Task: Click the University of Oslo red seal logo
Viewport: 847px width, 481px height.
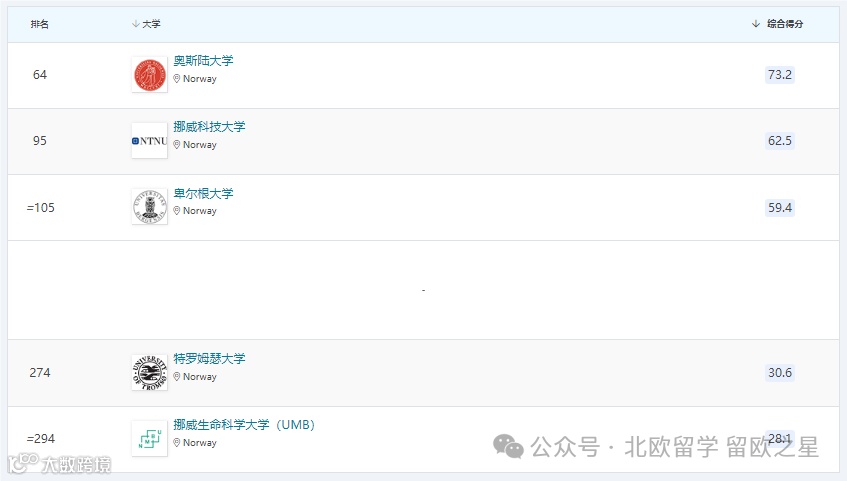Action: (x=150, y=75)
